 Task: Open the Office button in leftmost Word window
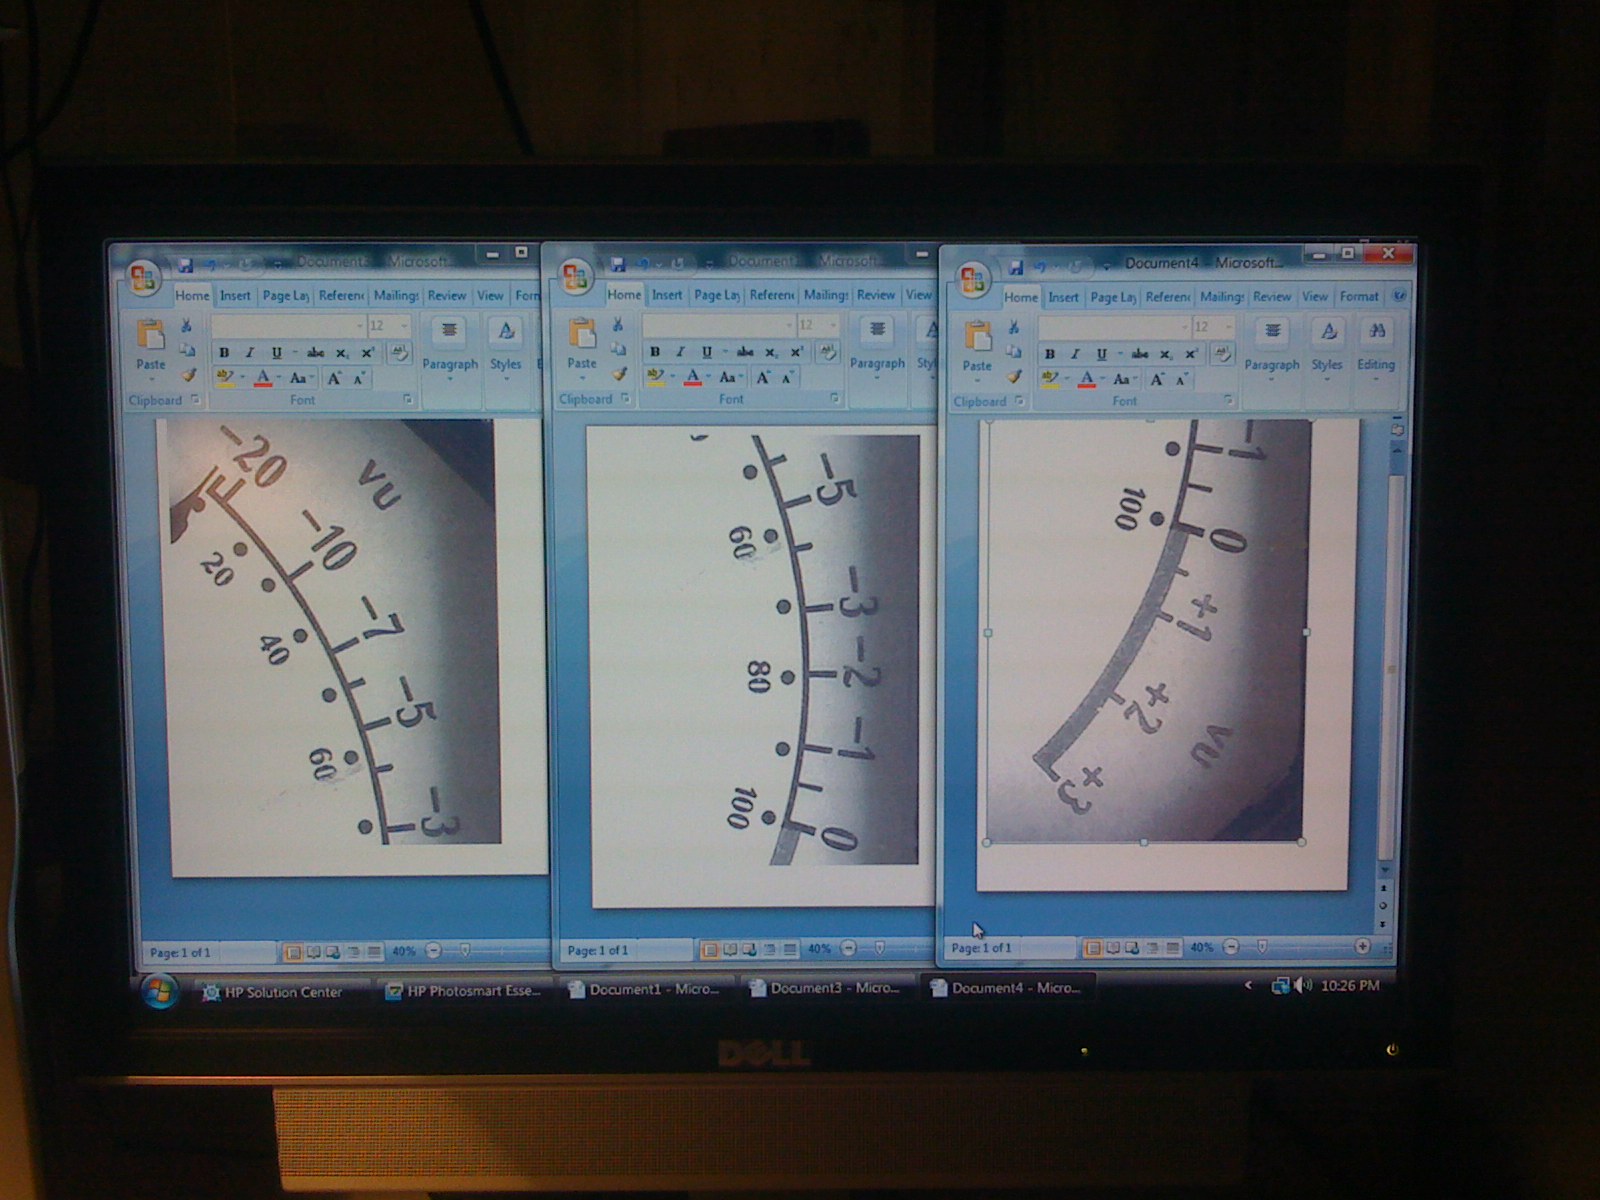144,279
